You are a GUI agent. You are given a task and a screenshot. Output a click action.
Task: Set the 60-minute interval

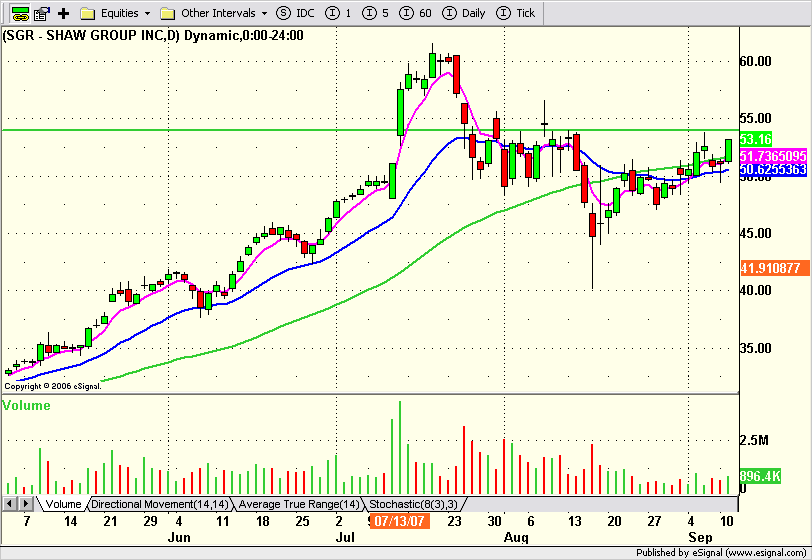click(x=415, y=13)
